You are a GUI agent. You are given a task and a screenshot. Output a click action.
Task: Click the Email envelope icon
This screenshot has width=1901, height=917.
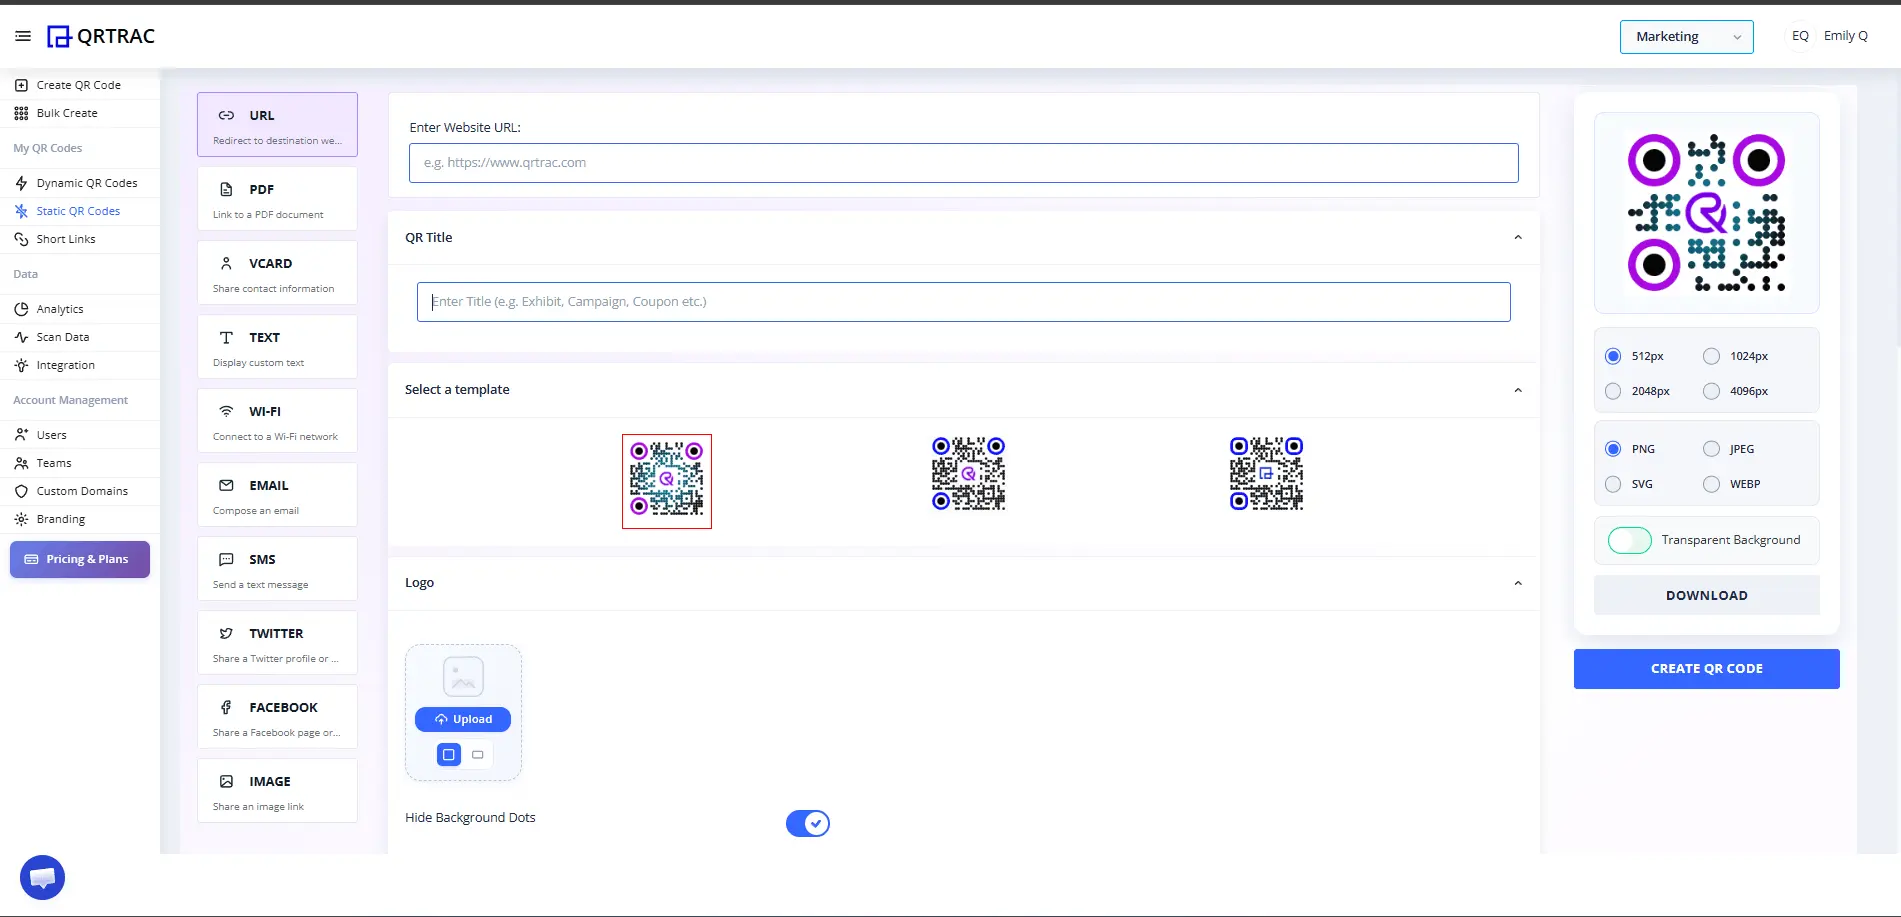226,485
